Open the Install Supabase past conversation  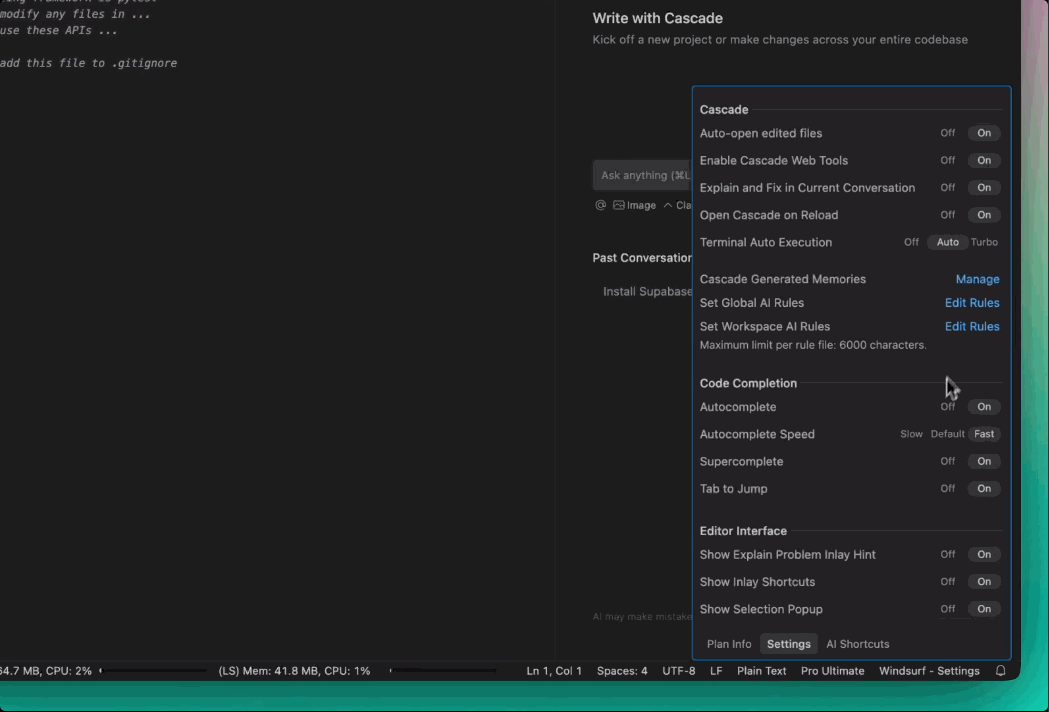pos(647,292)
